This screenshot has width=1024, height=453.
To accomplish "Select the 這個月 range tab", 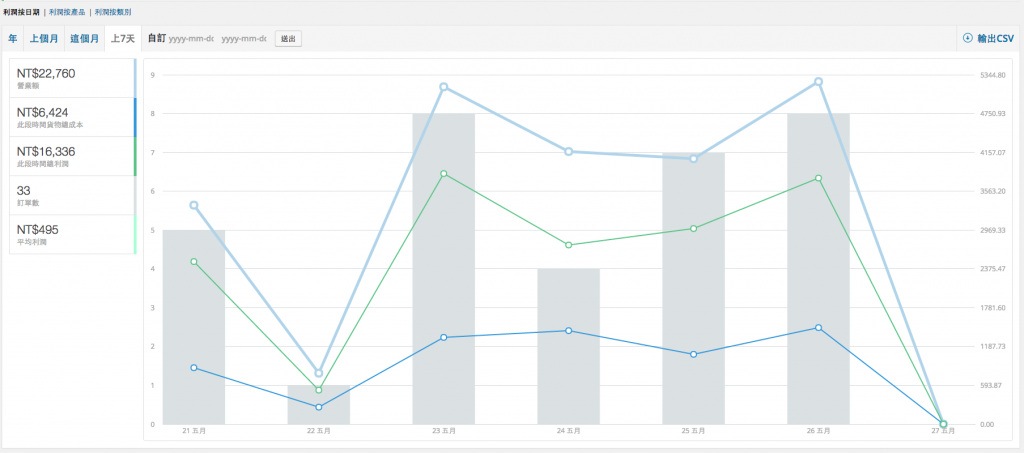I will point(85,39).
